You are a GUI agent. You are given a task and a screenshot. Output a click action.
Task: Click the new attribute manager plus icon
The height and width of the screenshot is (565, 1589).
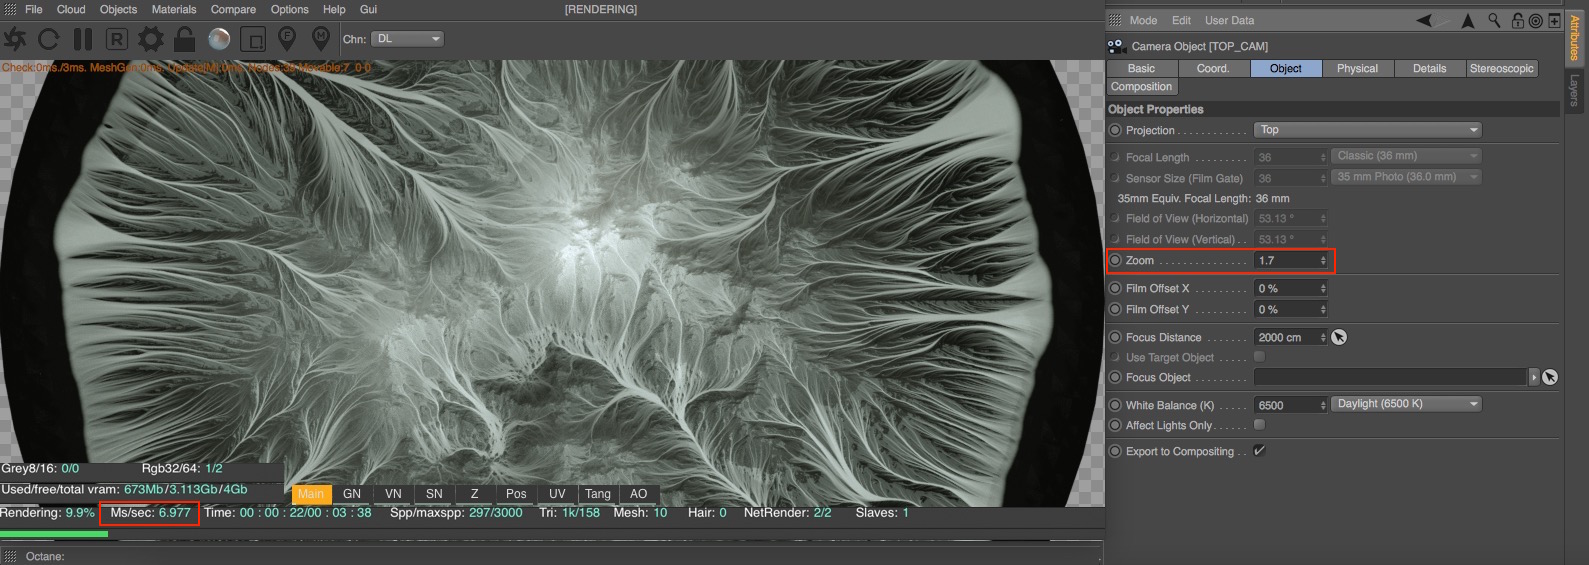pos(1554,20)
